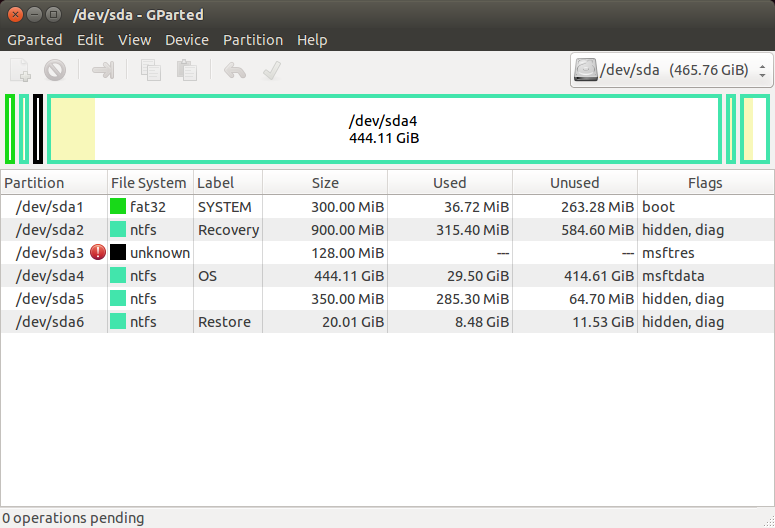Click the Copy partition toolbar icon
Image resolution: width=775 pixels, height=528 pixels.
(x=151, y=70)
